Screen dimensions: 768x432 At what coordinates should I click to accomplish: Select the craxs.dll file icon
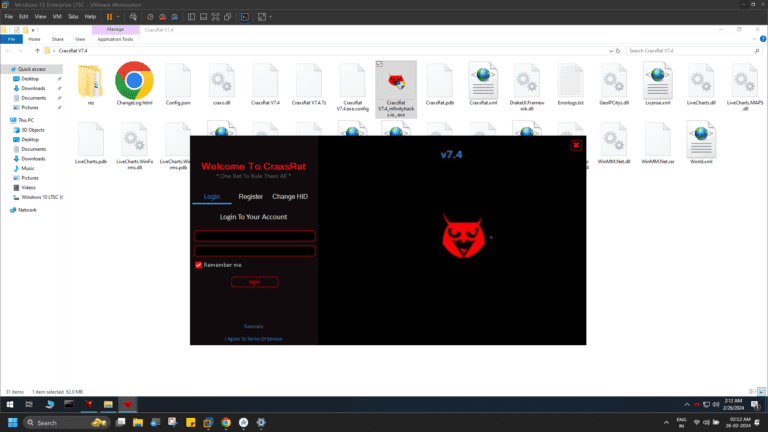click(x=221, y=84)
